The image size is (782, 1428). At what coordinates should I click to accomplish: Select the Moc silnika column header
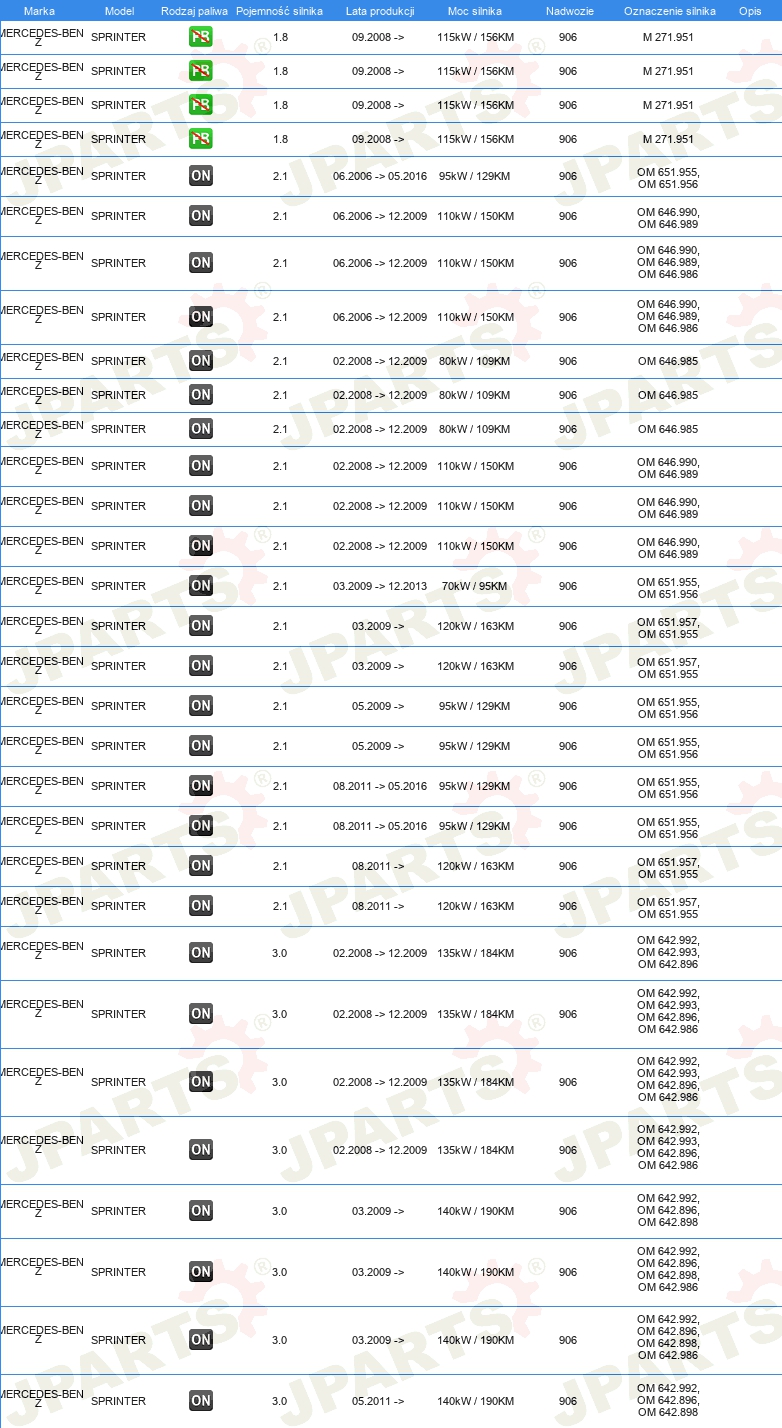(x=475, y=11)
